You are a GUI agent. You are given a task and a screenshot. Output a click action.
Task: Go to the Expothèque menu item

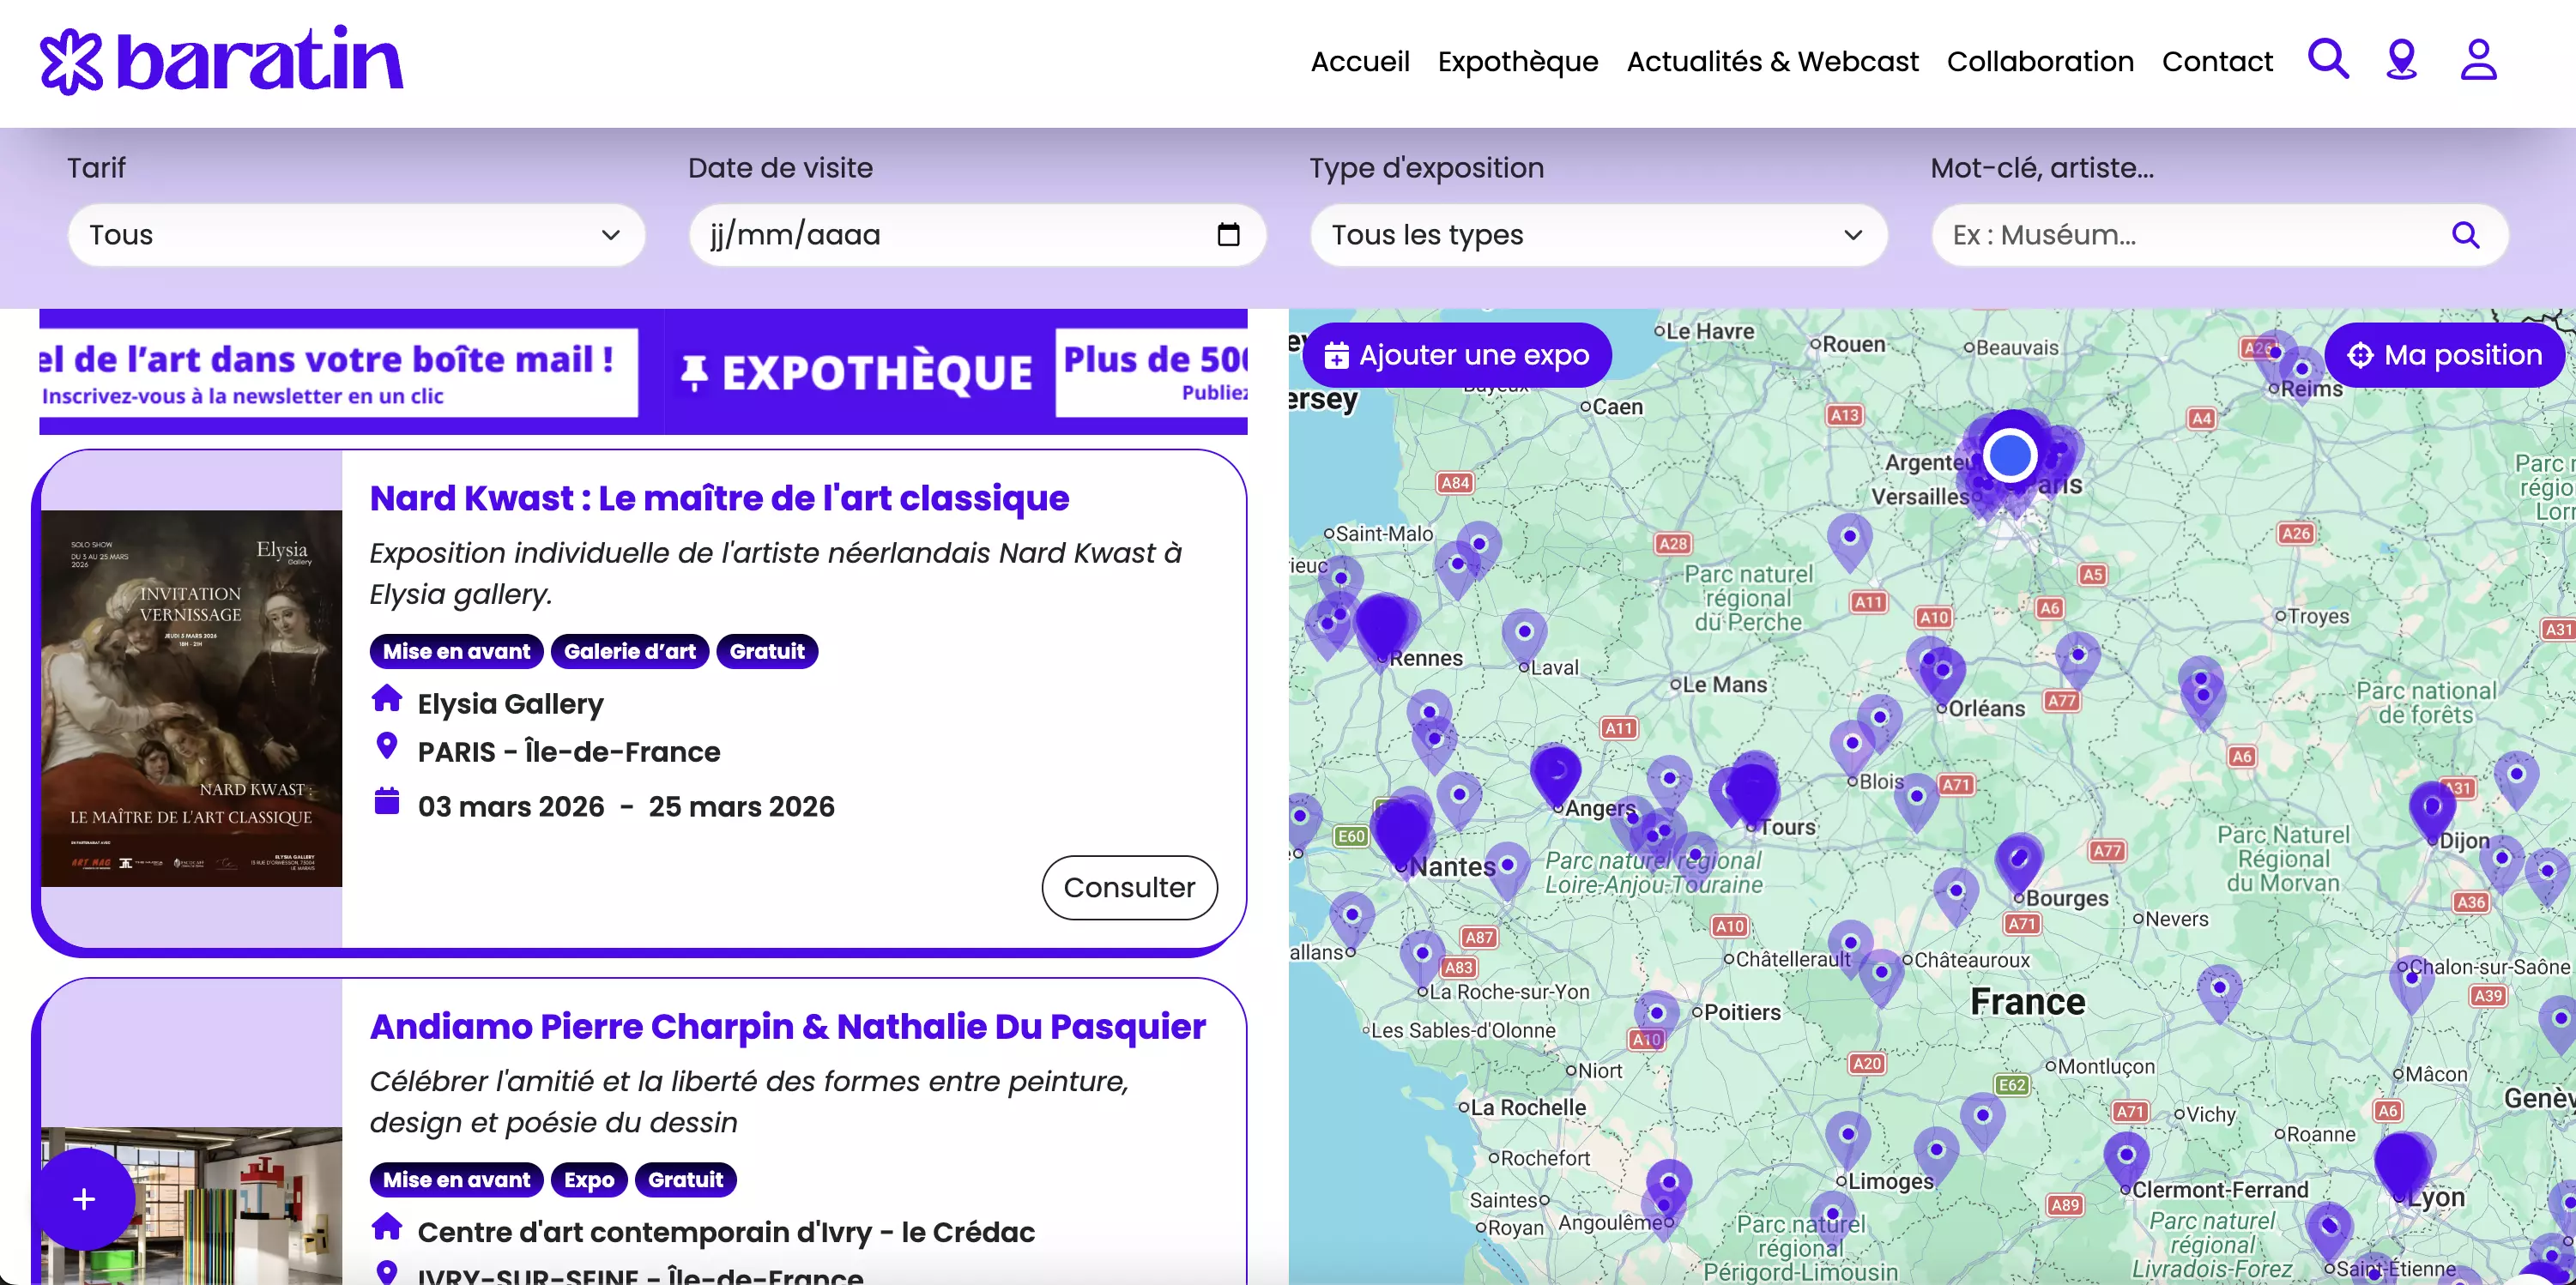tap(1517, 62)
